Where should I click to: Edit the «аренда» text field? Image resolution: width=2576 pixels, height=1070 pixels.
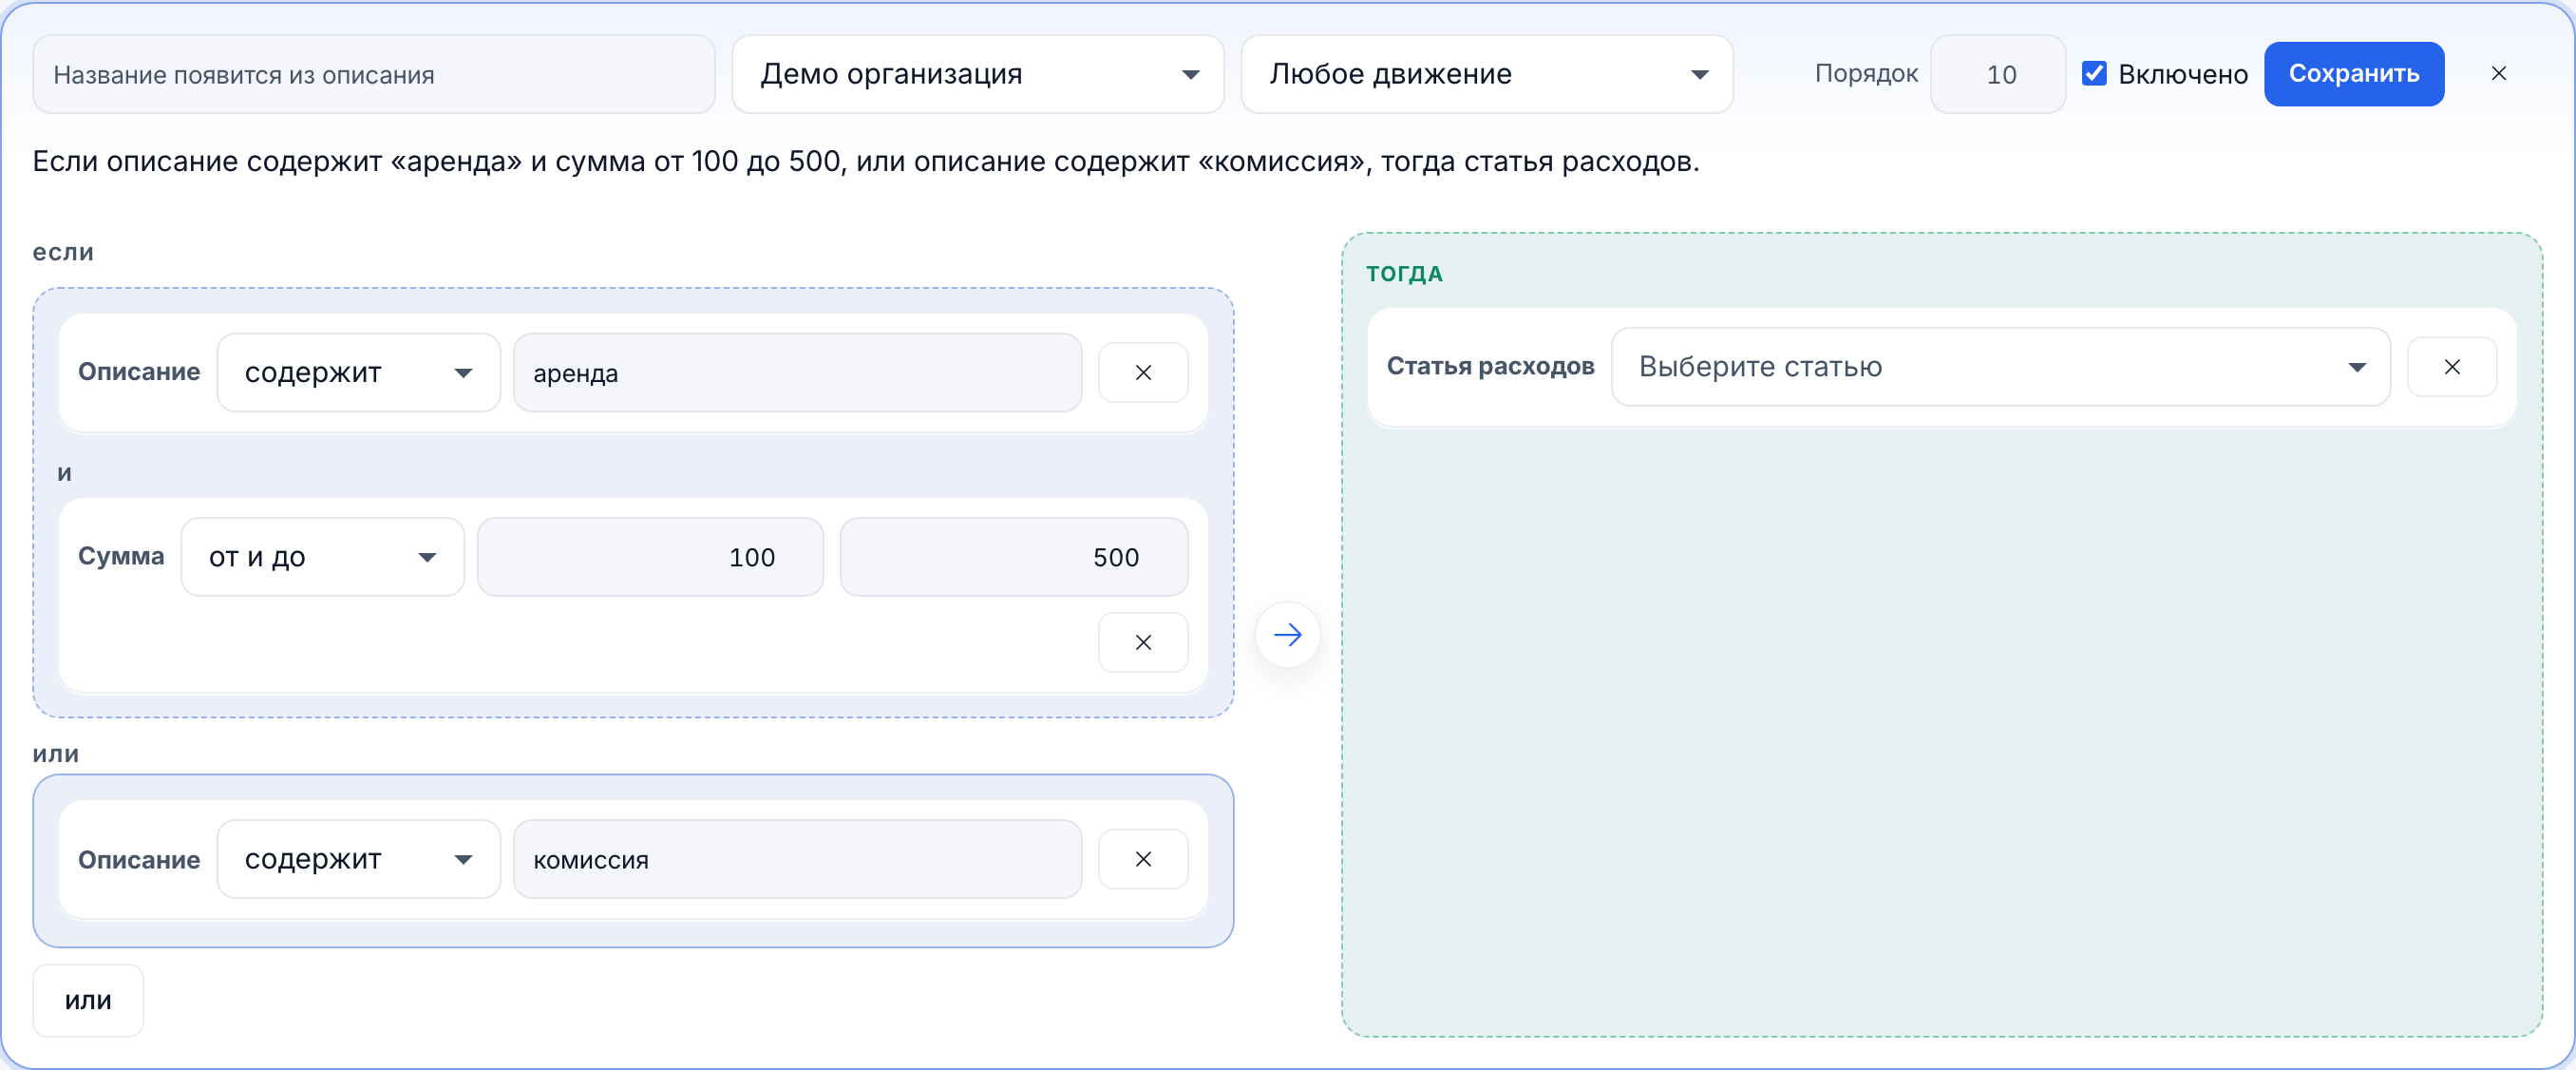[798, 373]
